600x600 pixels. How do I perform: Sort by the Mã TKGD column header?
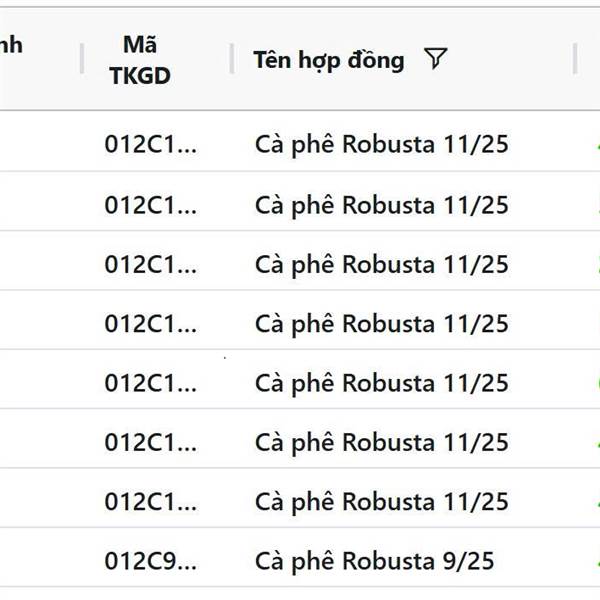click(140, 60)
